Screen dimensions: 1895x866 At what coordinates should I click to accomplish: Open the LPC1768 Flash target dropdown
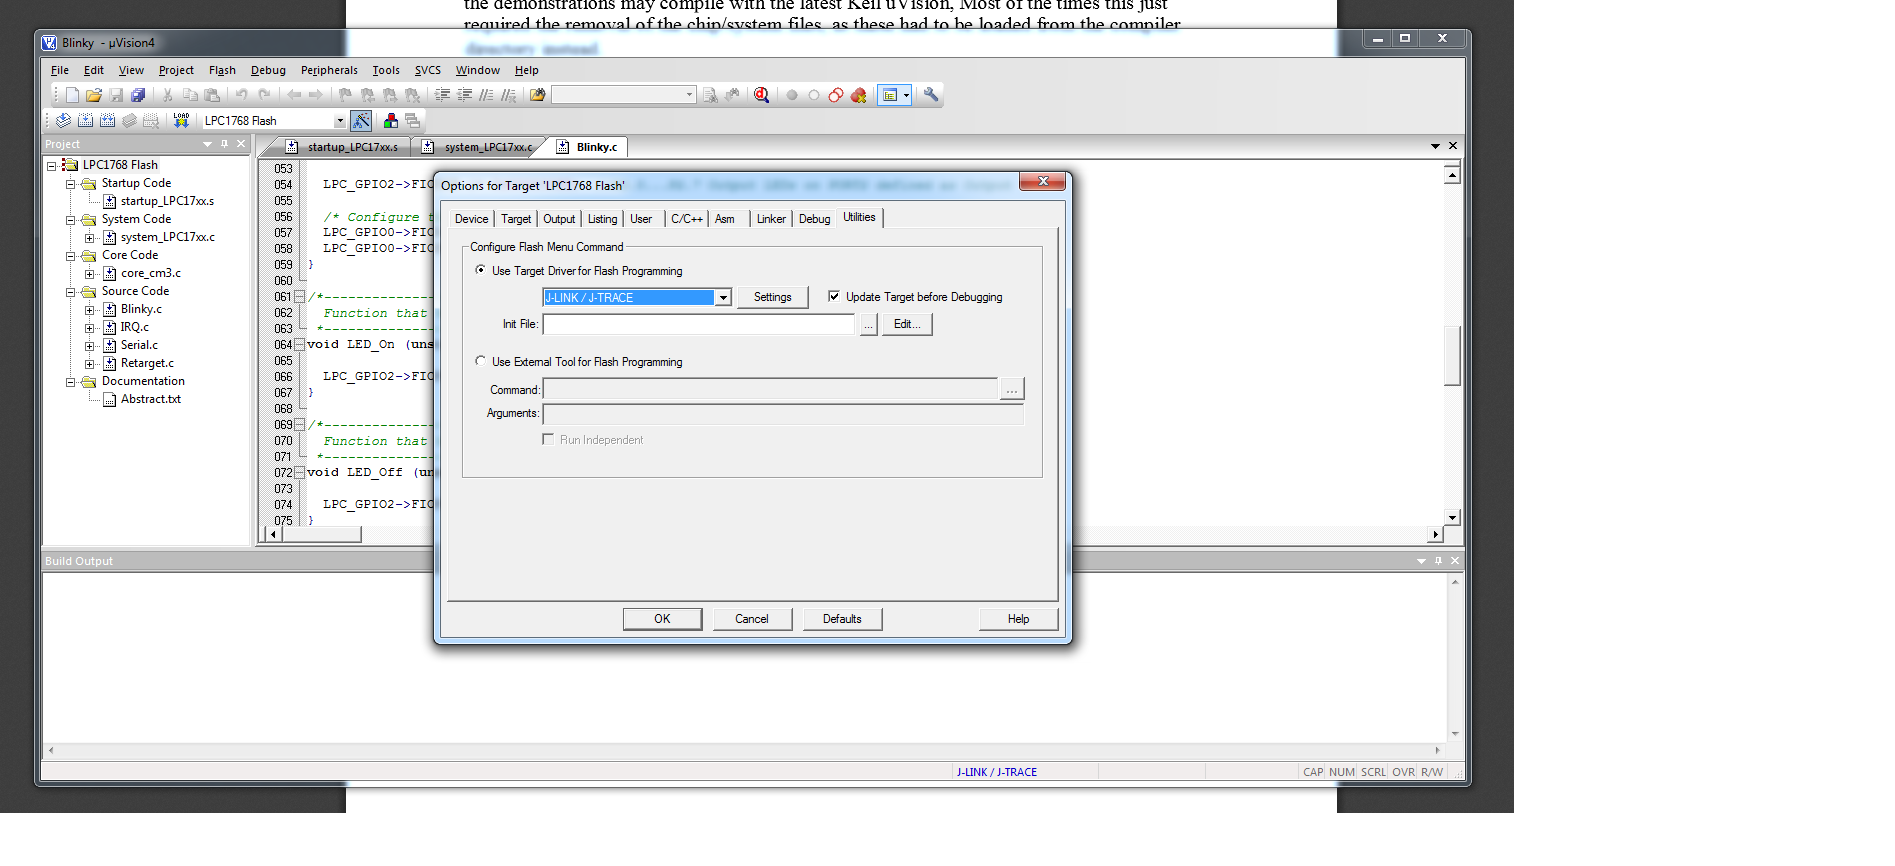(339, 121)
